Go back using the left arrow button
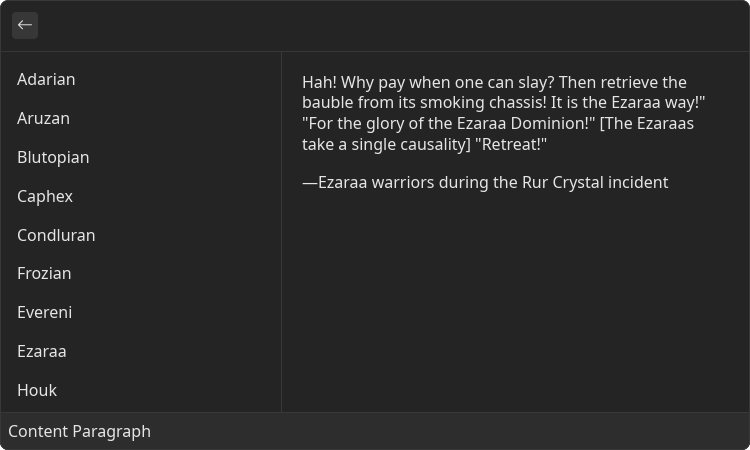This screenshot has height=450, width=750. [x=25, y=25]
